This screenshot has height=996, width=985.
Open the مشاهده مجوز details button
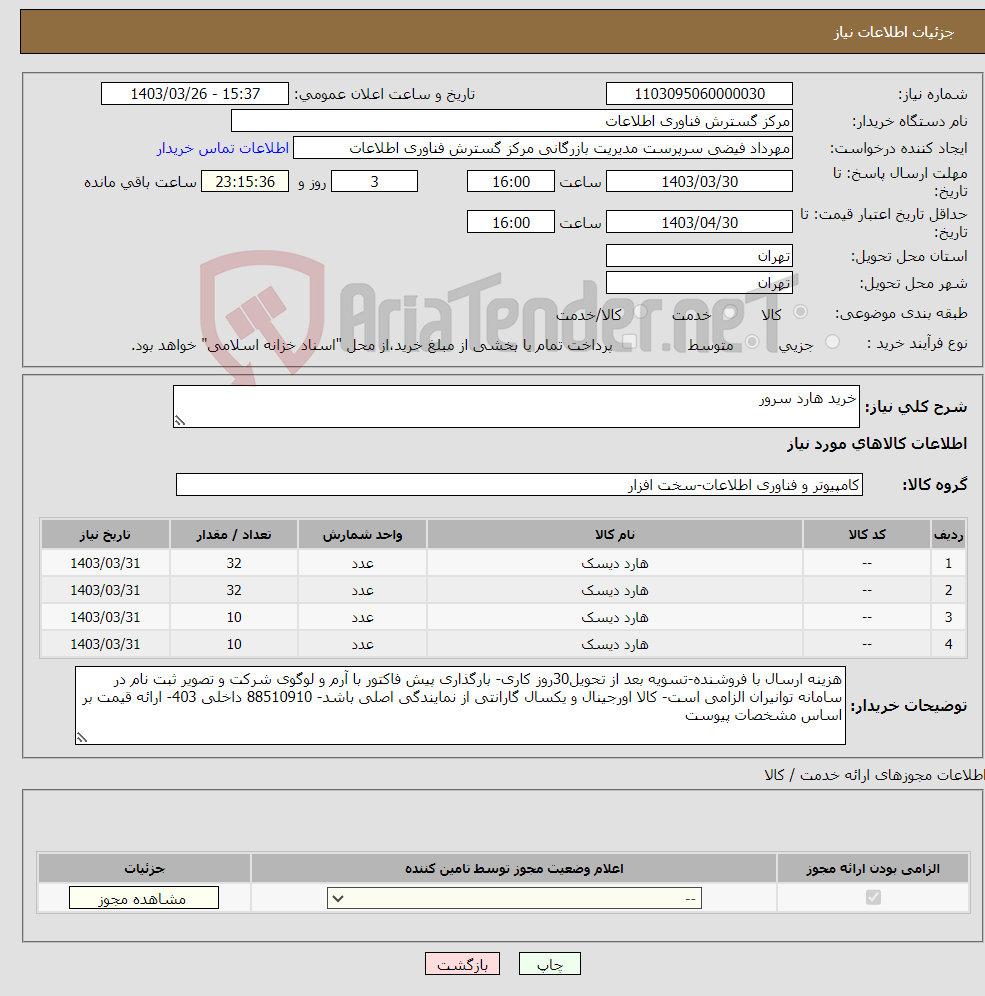144,898
